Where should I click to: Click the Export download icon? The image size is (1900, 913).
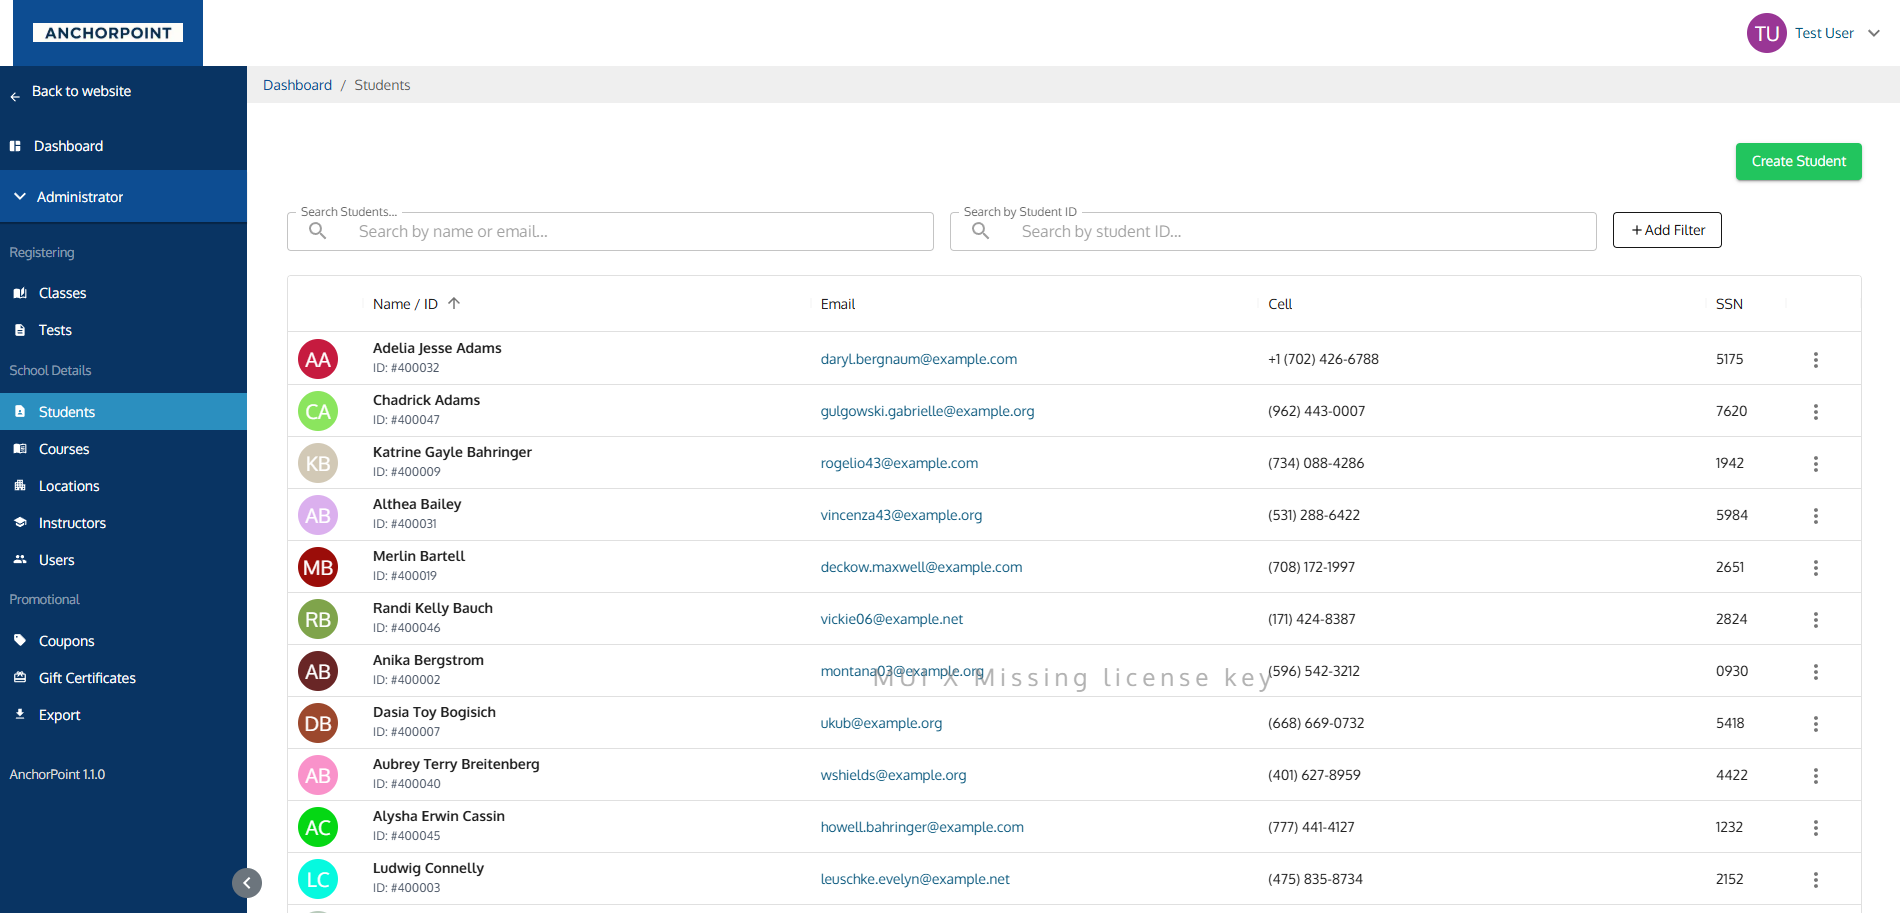[20, 715]
